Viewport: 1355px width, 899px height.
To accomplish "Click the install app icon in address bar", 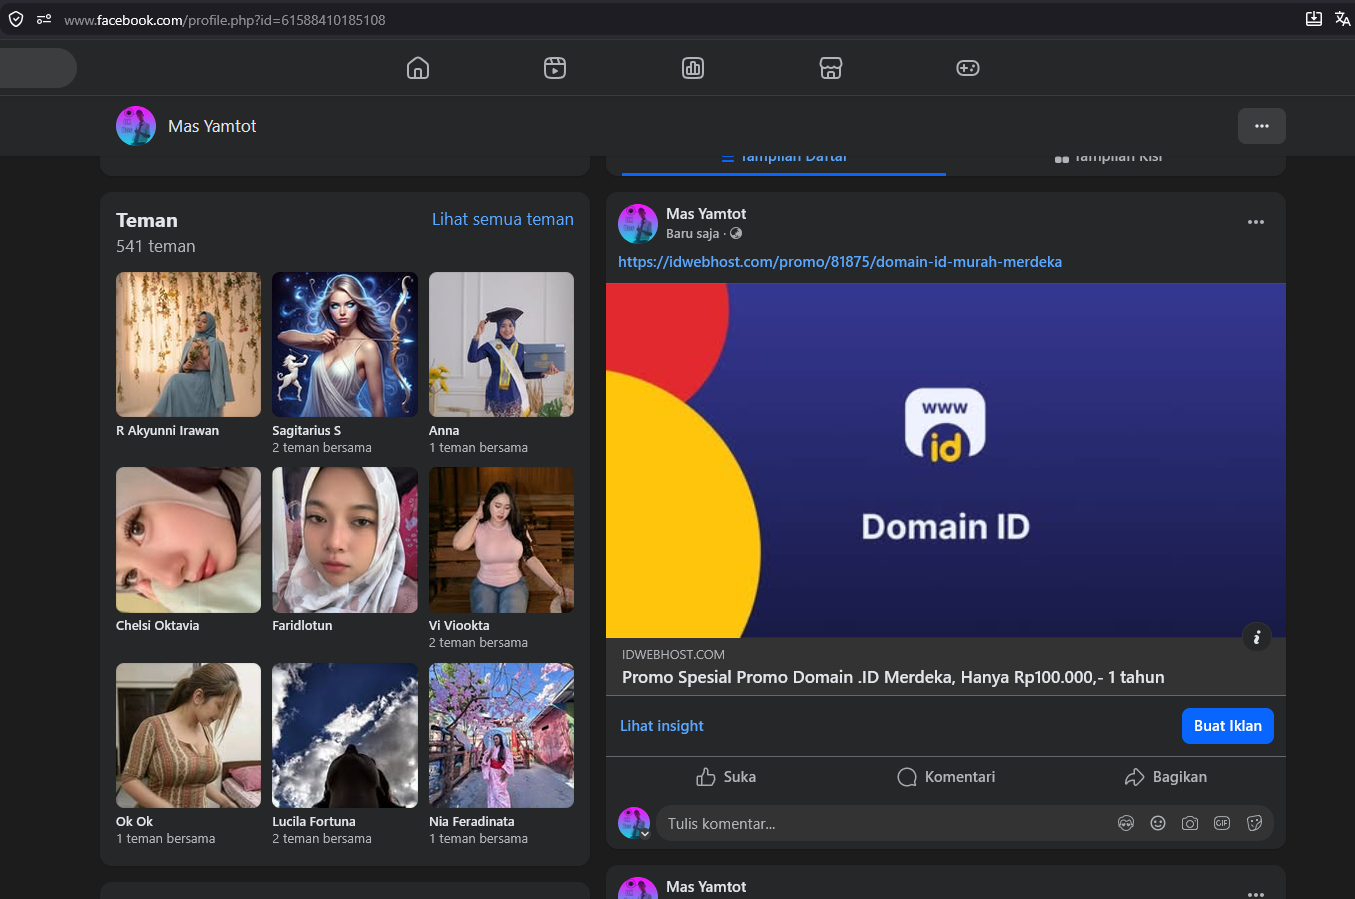I will 1314,19.
